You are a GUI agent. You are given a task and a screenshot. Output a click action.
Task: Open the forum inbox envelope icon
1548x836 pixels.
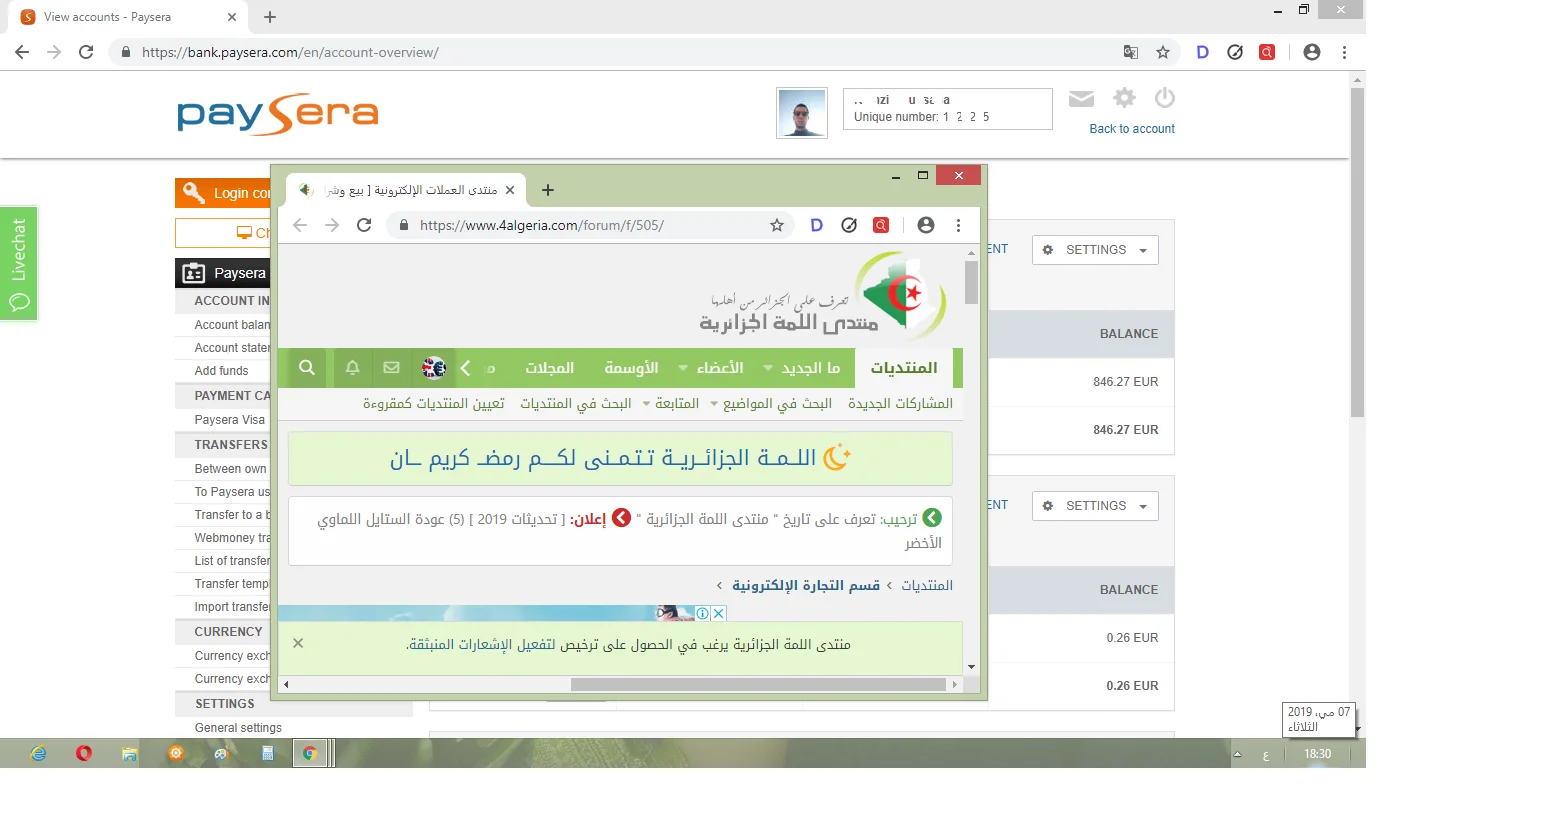point(391,368)
